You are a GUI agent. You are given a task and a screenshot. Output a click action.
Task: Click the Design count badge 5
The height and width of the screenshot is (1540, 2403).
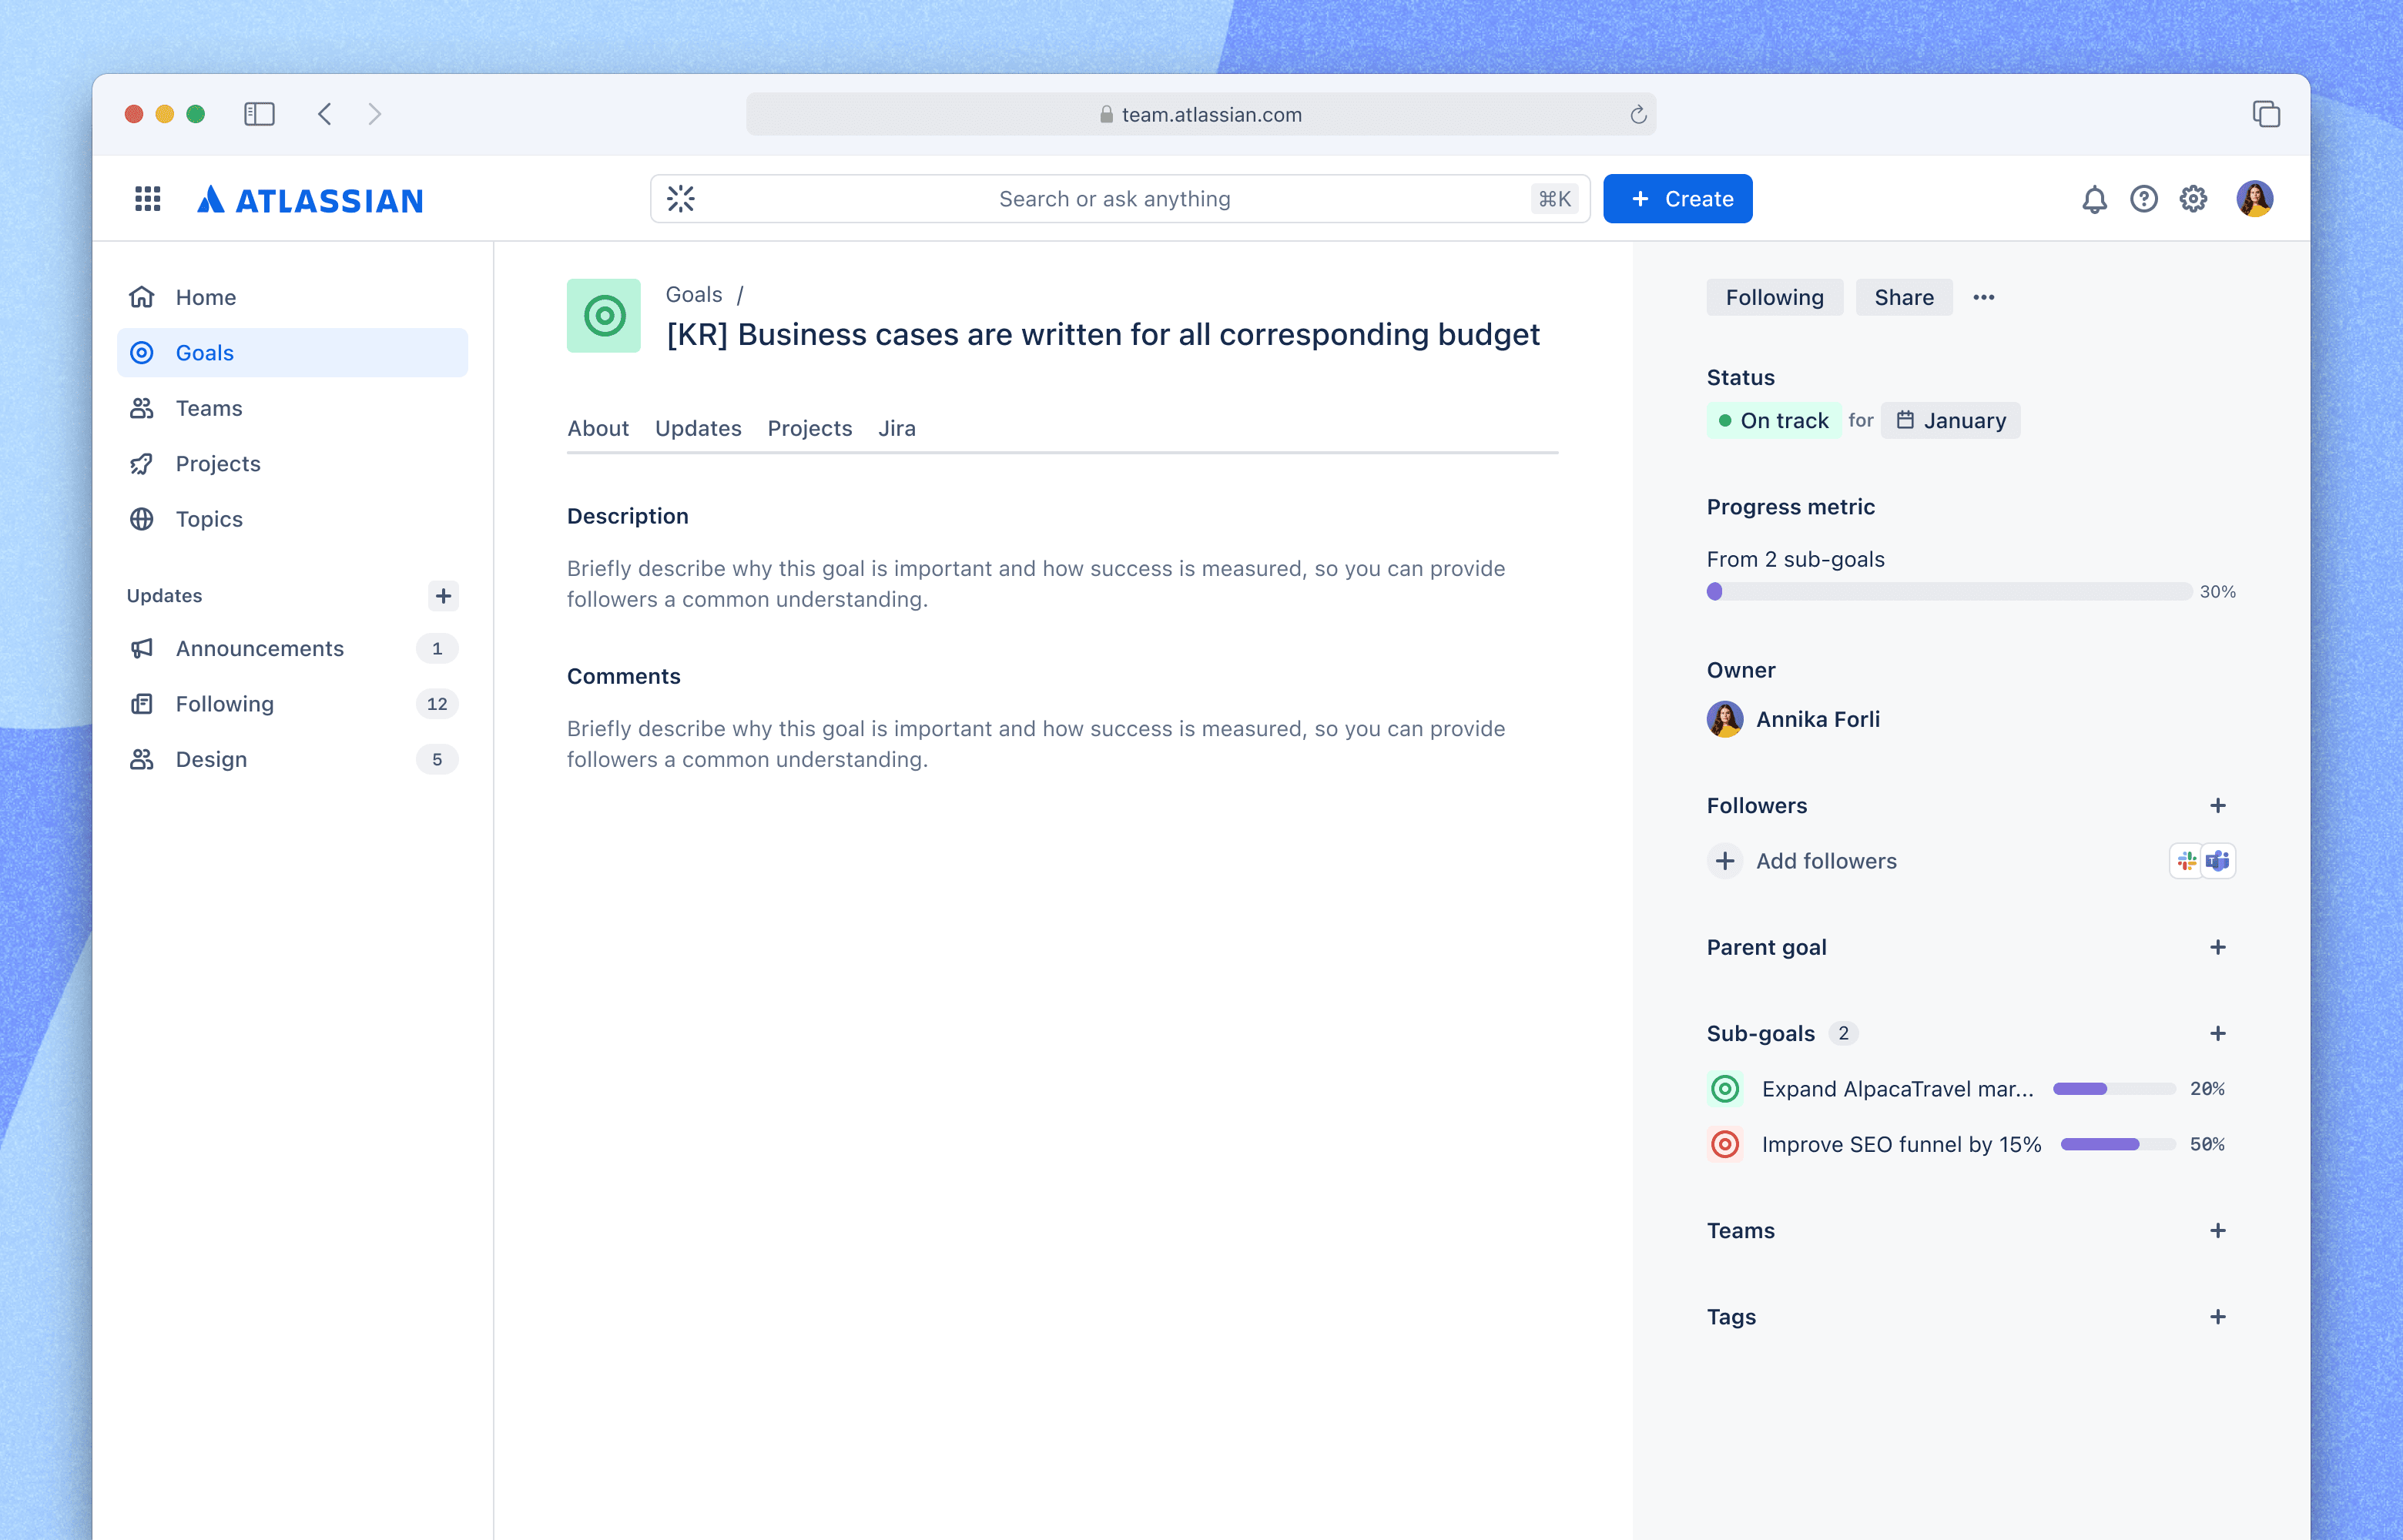[x=437, y=760]
